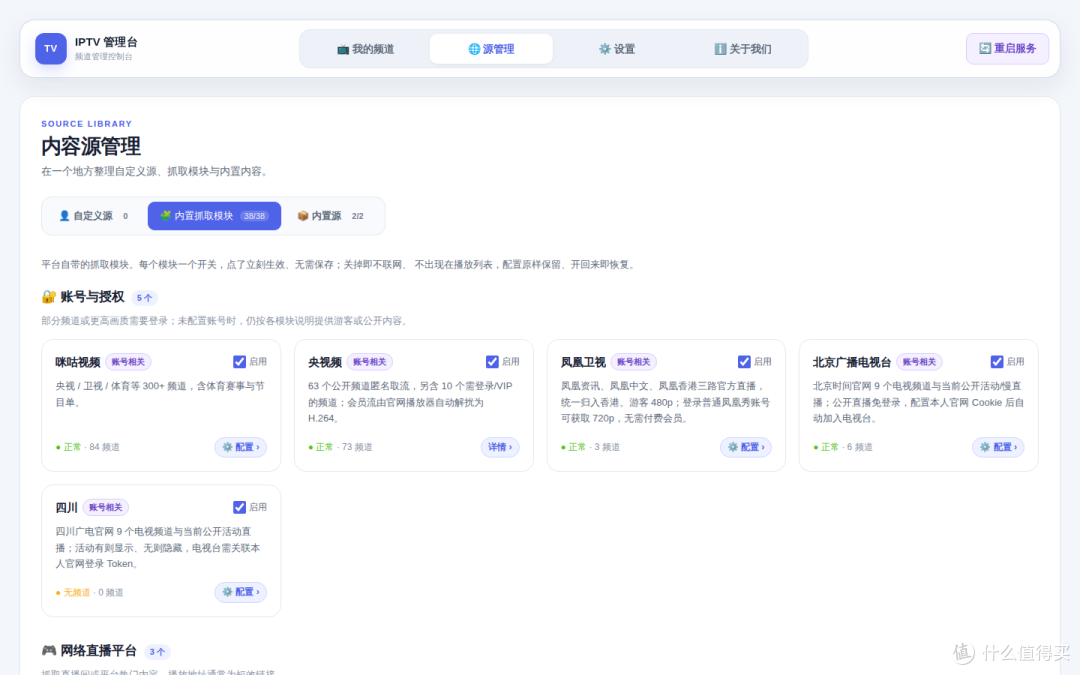Image resolution: width=1080 pixels, height=675 pixels.
Task: Click the 3个 count badge
Action: (x=157, y=652)
